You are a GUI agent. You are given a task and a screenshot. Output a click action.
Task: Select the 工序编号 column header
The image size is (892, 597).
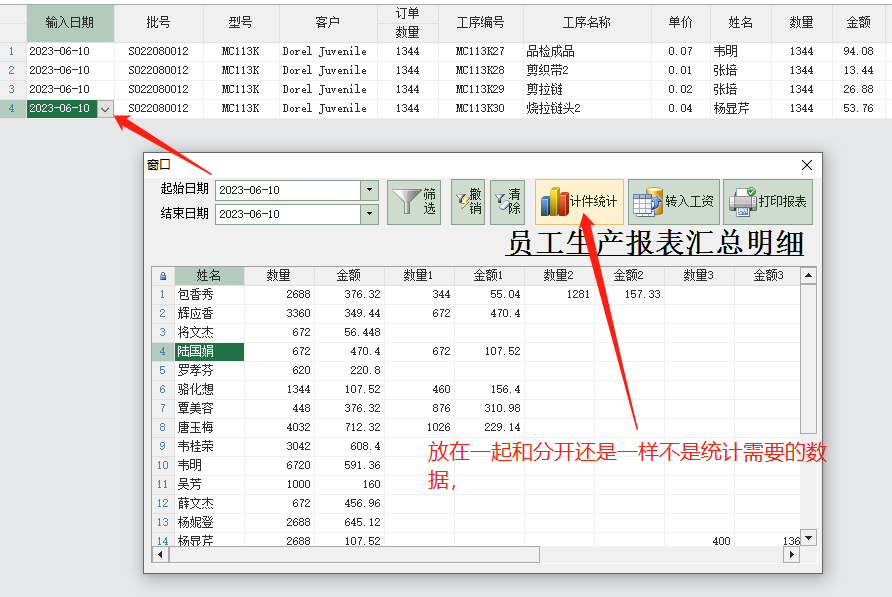(x=481, y=23)
